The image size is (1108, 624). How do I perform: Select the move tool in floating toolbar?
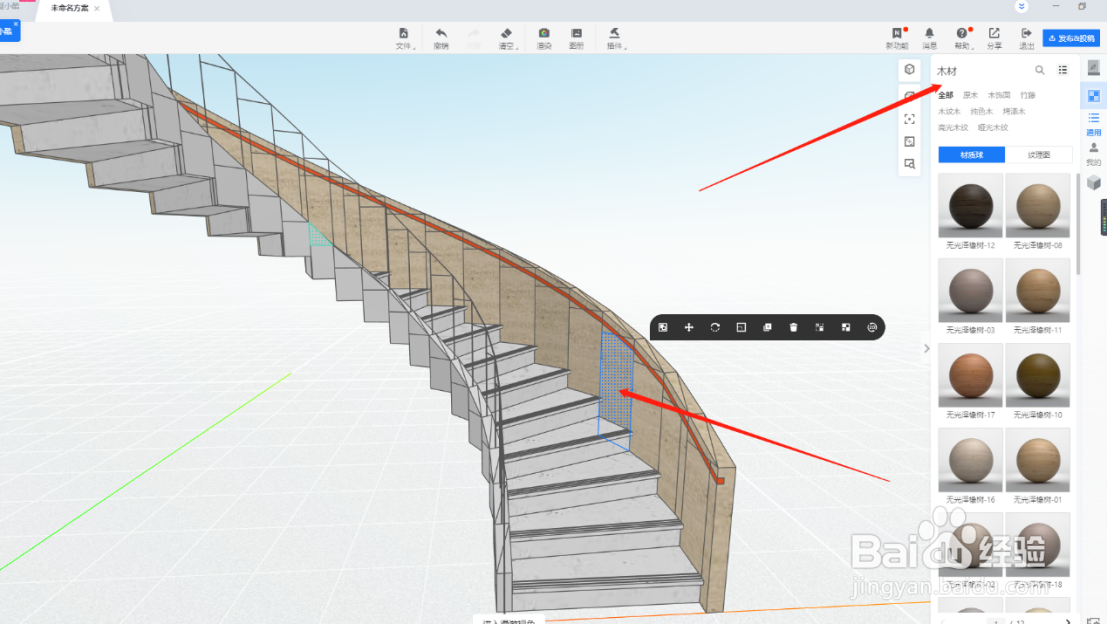689,327
